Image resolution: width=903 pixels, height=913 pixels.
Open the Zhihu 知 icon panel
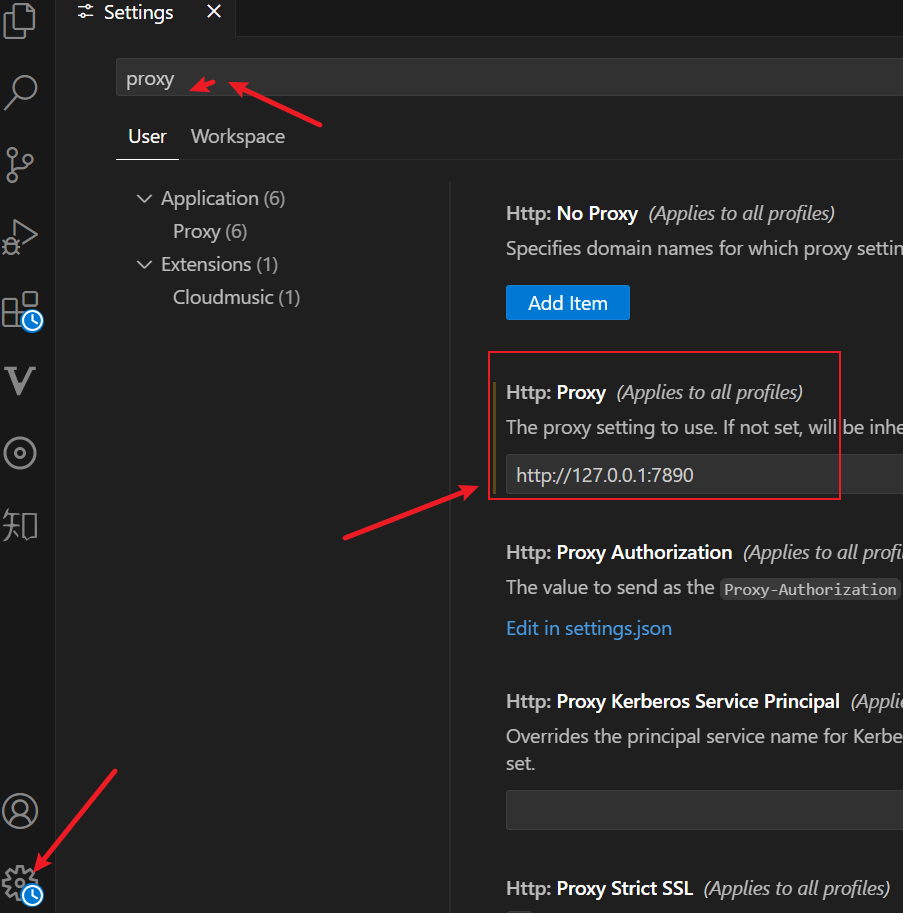pyautogui.click(x=21, y=525)
